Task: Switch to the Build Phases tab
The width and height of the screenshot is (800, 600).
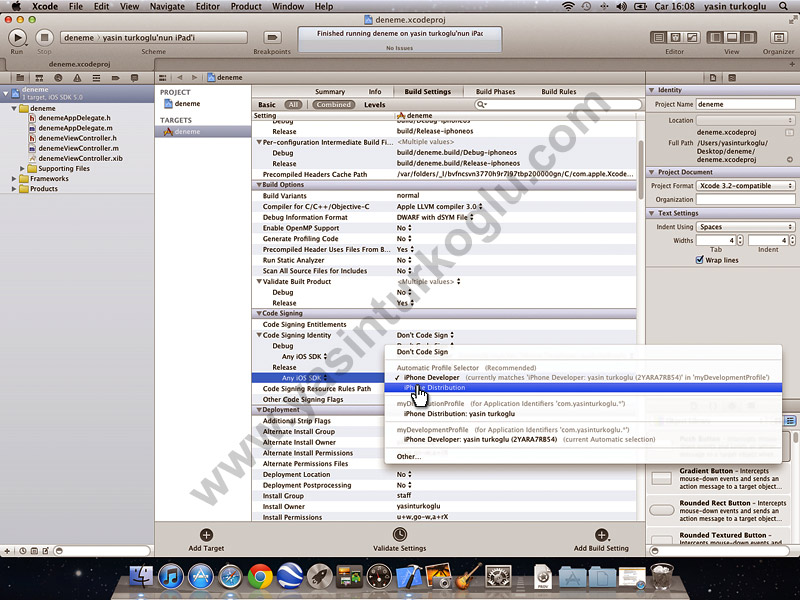Action: [x=495, y=92]
